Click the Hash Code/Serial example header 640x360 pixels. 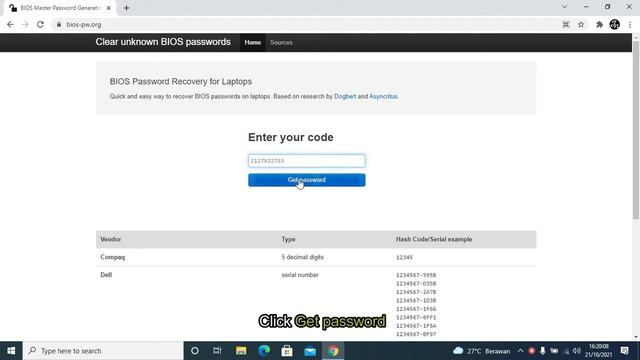click(434, 239)
